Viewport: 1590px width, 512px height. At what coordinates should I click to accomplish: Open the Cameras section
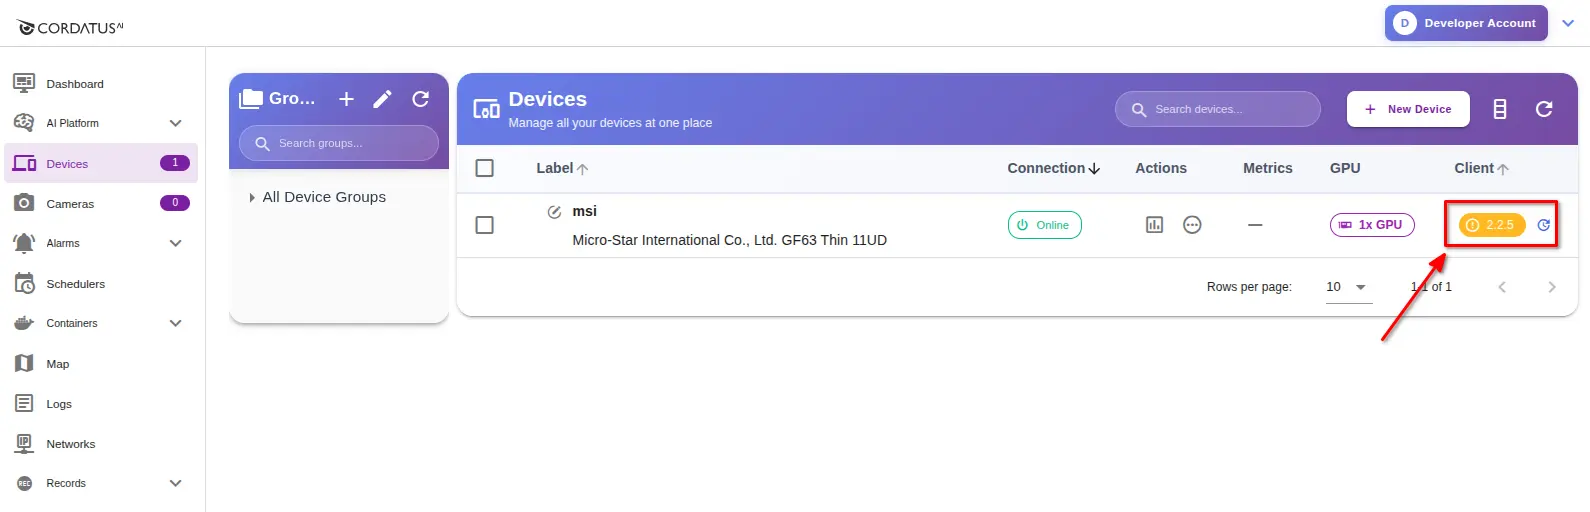(x=70, y=204)
